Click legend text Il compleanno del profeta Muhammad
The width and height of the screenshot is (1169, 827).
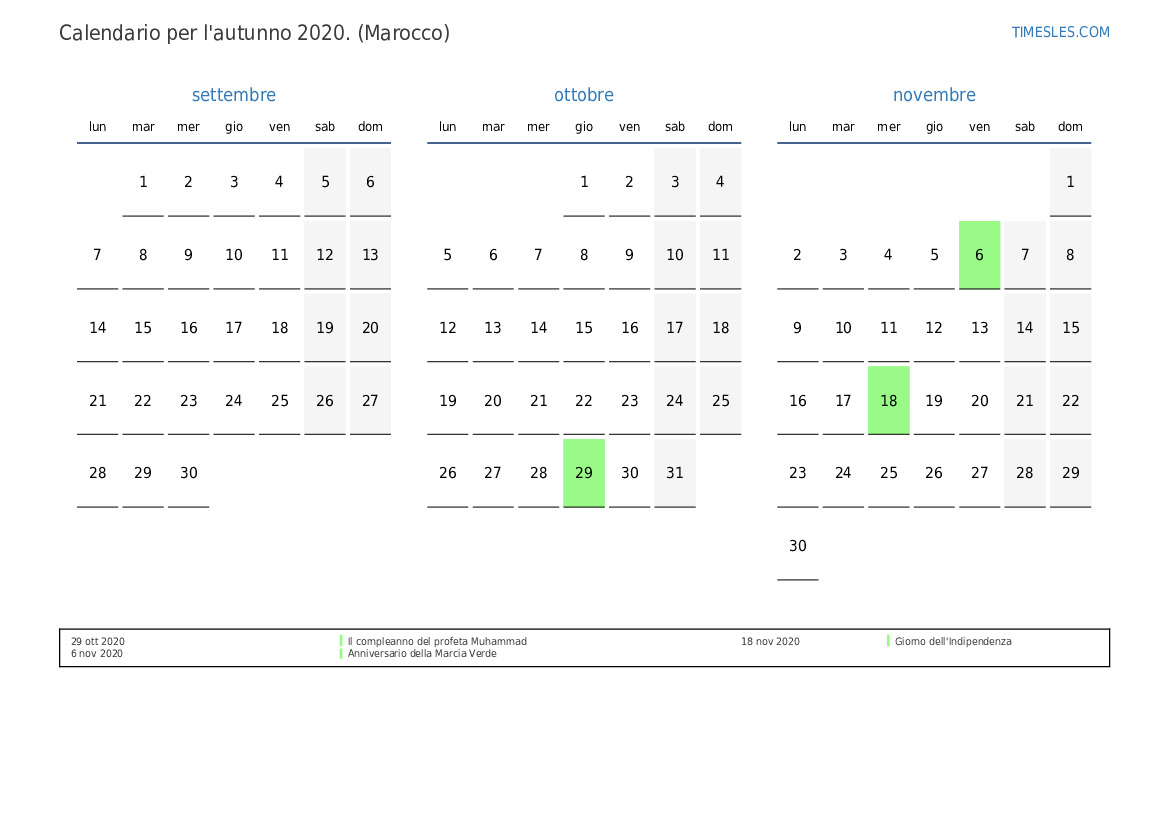click(x=437, y=642)
